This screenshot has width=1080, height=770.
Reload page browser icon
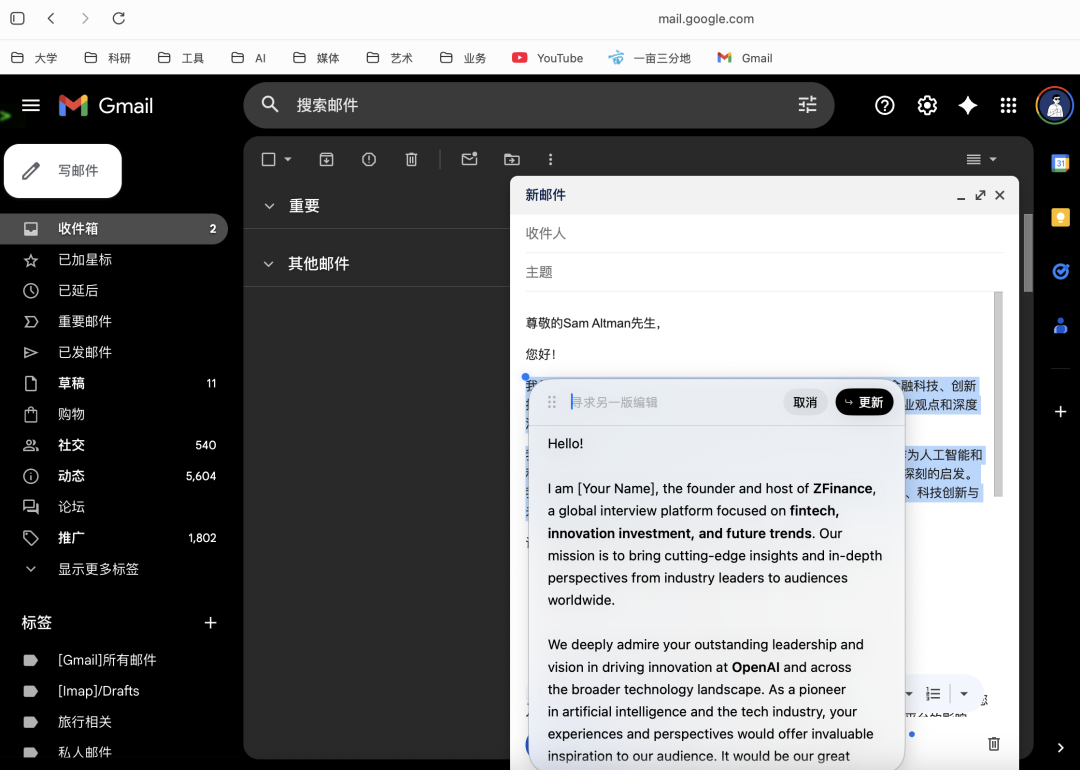[118, 19]
